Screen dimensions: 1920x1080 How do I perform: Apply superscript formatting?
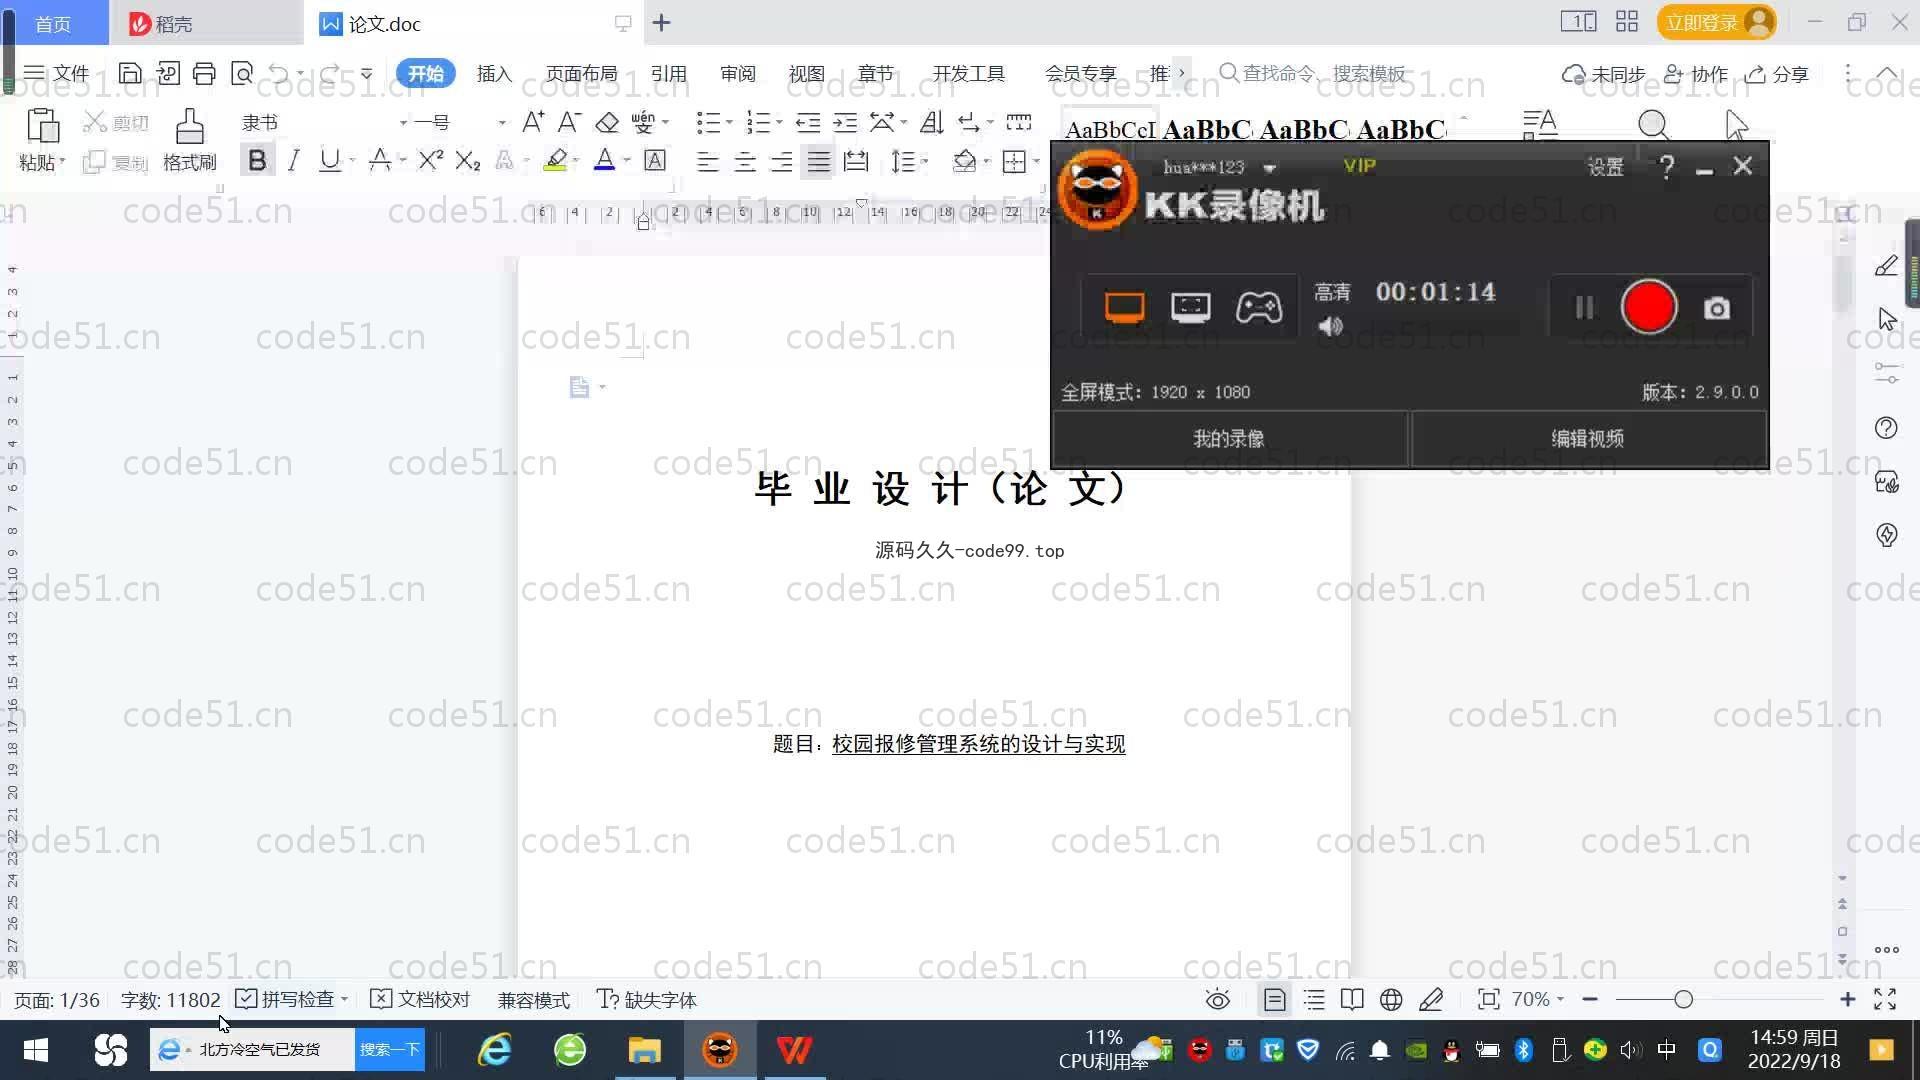tap(430, 161)
